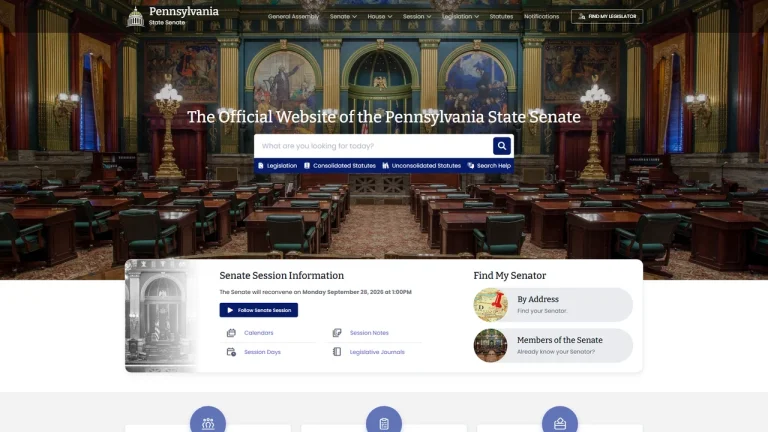
Task: Click the people group circle icon at bottom
Action: pos(208,422)
